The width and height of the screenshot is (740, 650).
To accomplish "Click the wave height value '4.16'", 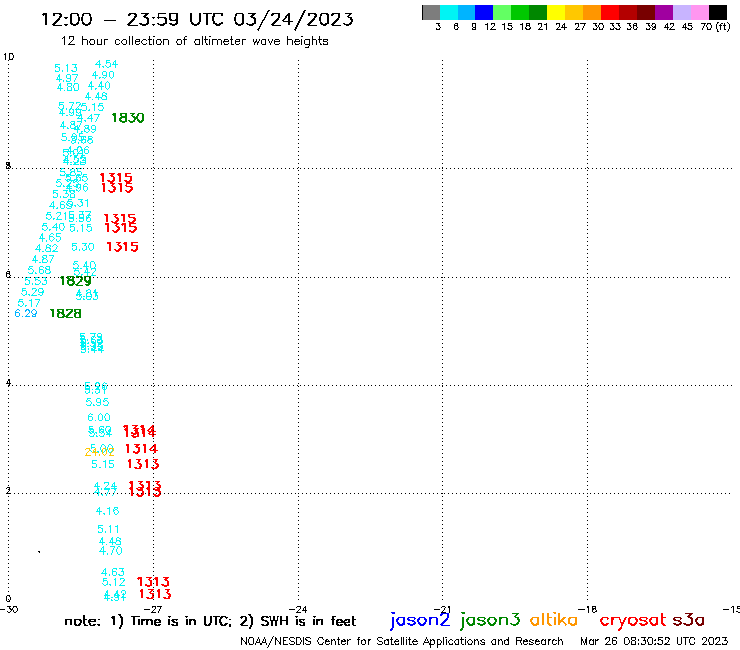I will point(108,511).
